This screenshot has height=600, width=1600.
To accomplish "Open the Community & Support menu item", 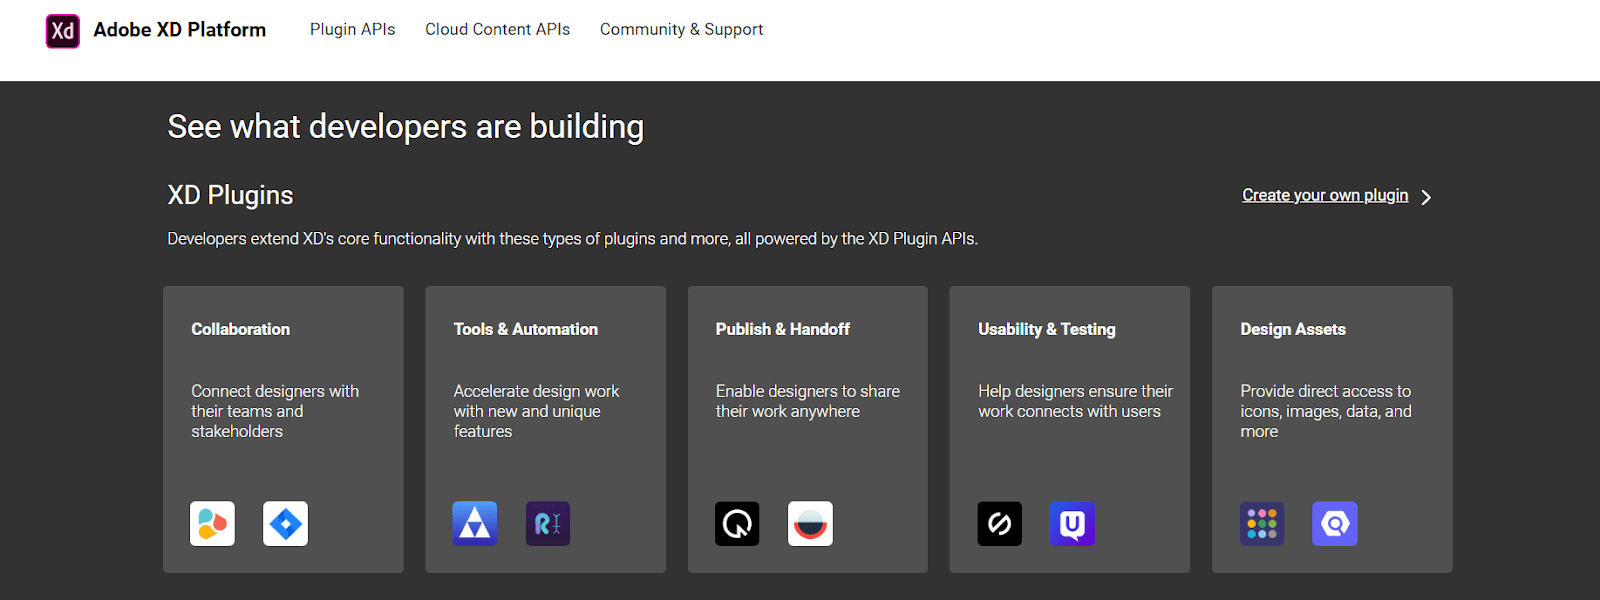I will click(x=681, y=30).
